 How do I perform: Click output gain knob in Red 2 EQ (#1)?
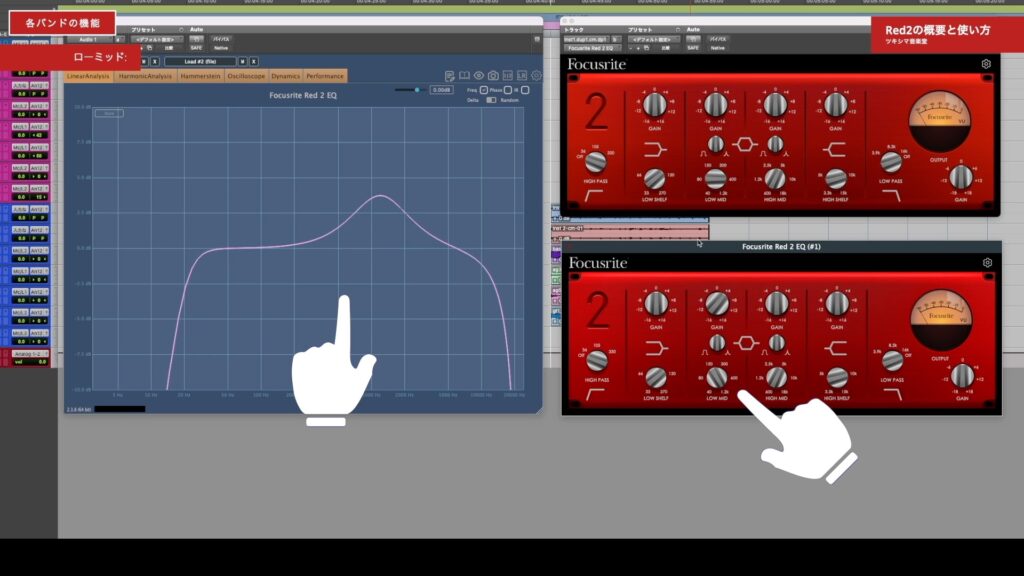pos(962,376)
